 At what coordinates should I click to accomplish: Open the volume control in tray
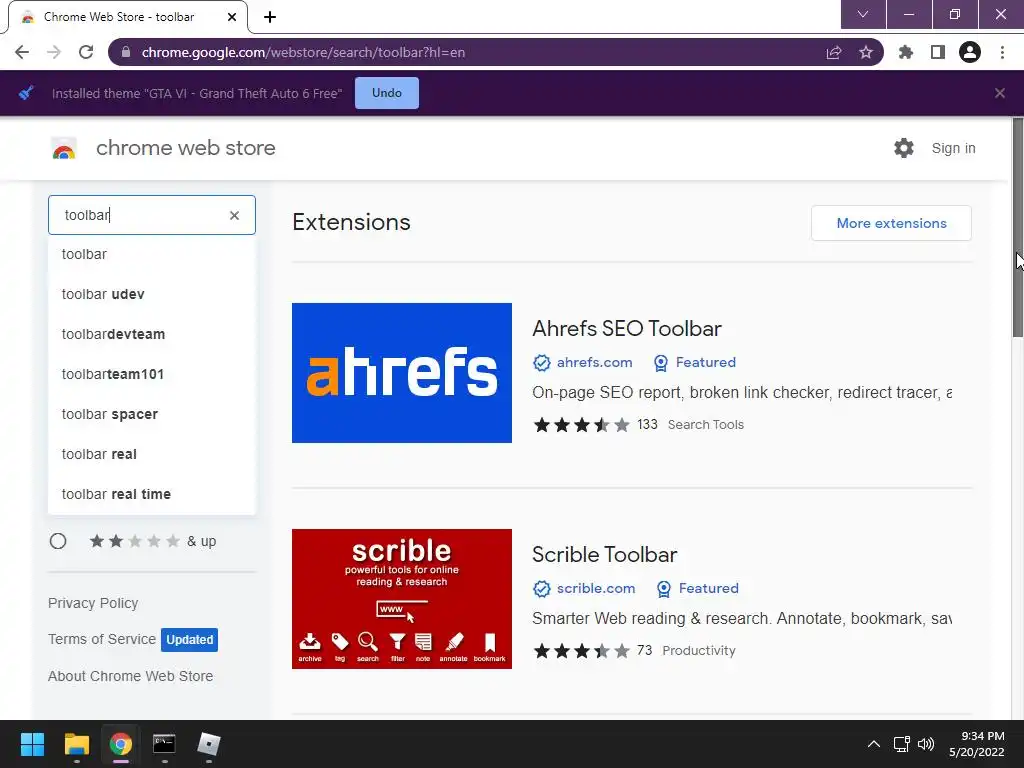(x=925, y=744)
